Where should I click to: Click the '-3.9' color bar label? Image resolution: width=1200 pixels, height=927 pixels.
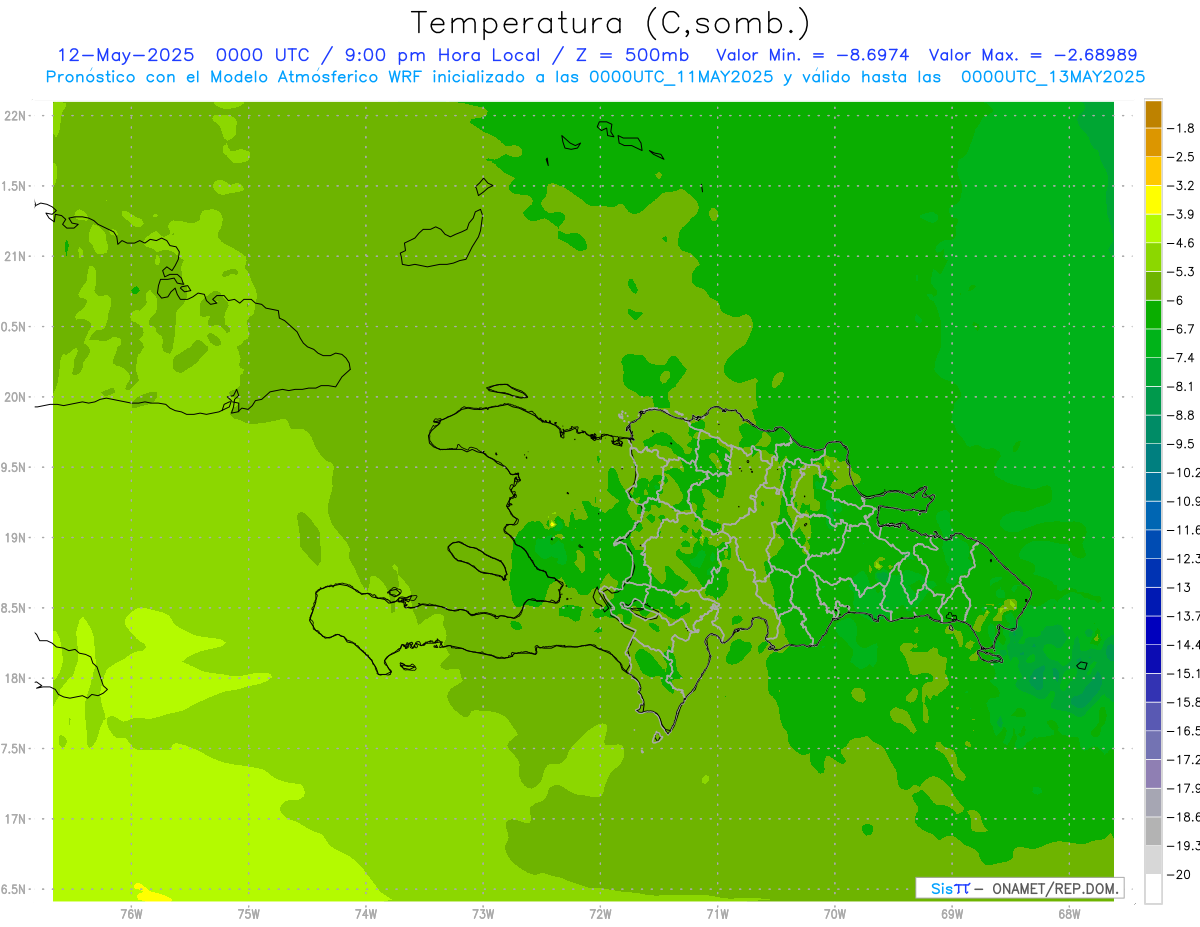point(1181,214)
